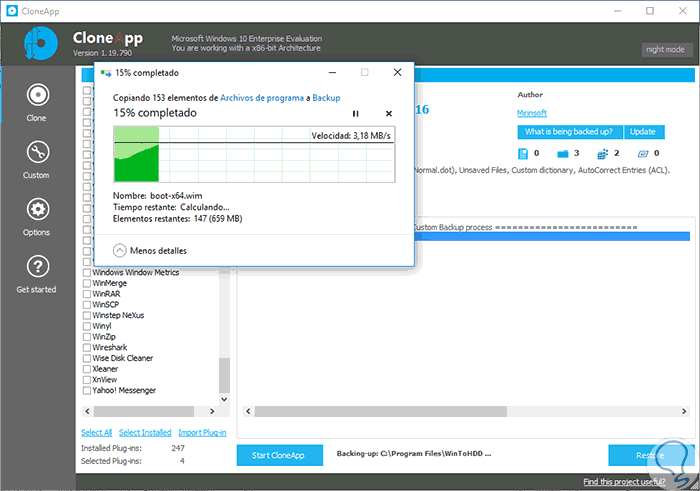Click the Installed Plug-ins count 247
The width and height of the screenshot is (700, 491).
click(x=178, y=448)
